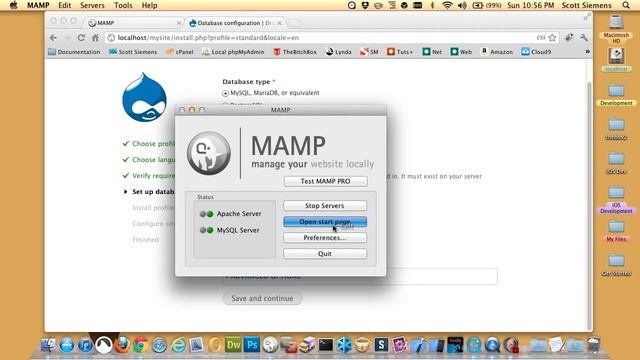Select MySQL, MariaDB, or equivalent option
Image resolution: width=640 pixels, height=360 pixels.
point(225,93)
